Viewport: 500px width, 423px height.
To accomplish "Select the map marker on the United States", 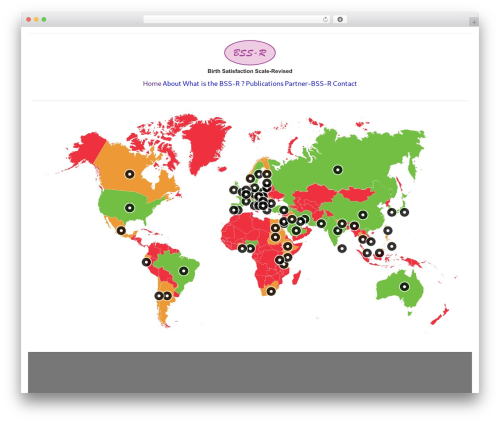I will 130,208.
